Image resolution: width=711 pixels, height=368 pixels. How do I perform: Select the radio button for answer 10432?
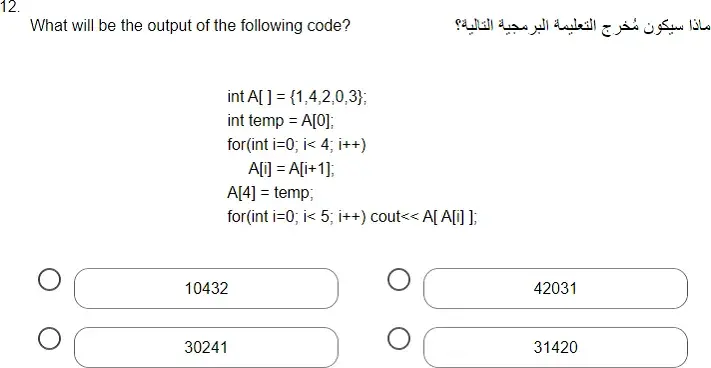(x=49, y=280)
